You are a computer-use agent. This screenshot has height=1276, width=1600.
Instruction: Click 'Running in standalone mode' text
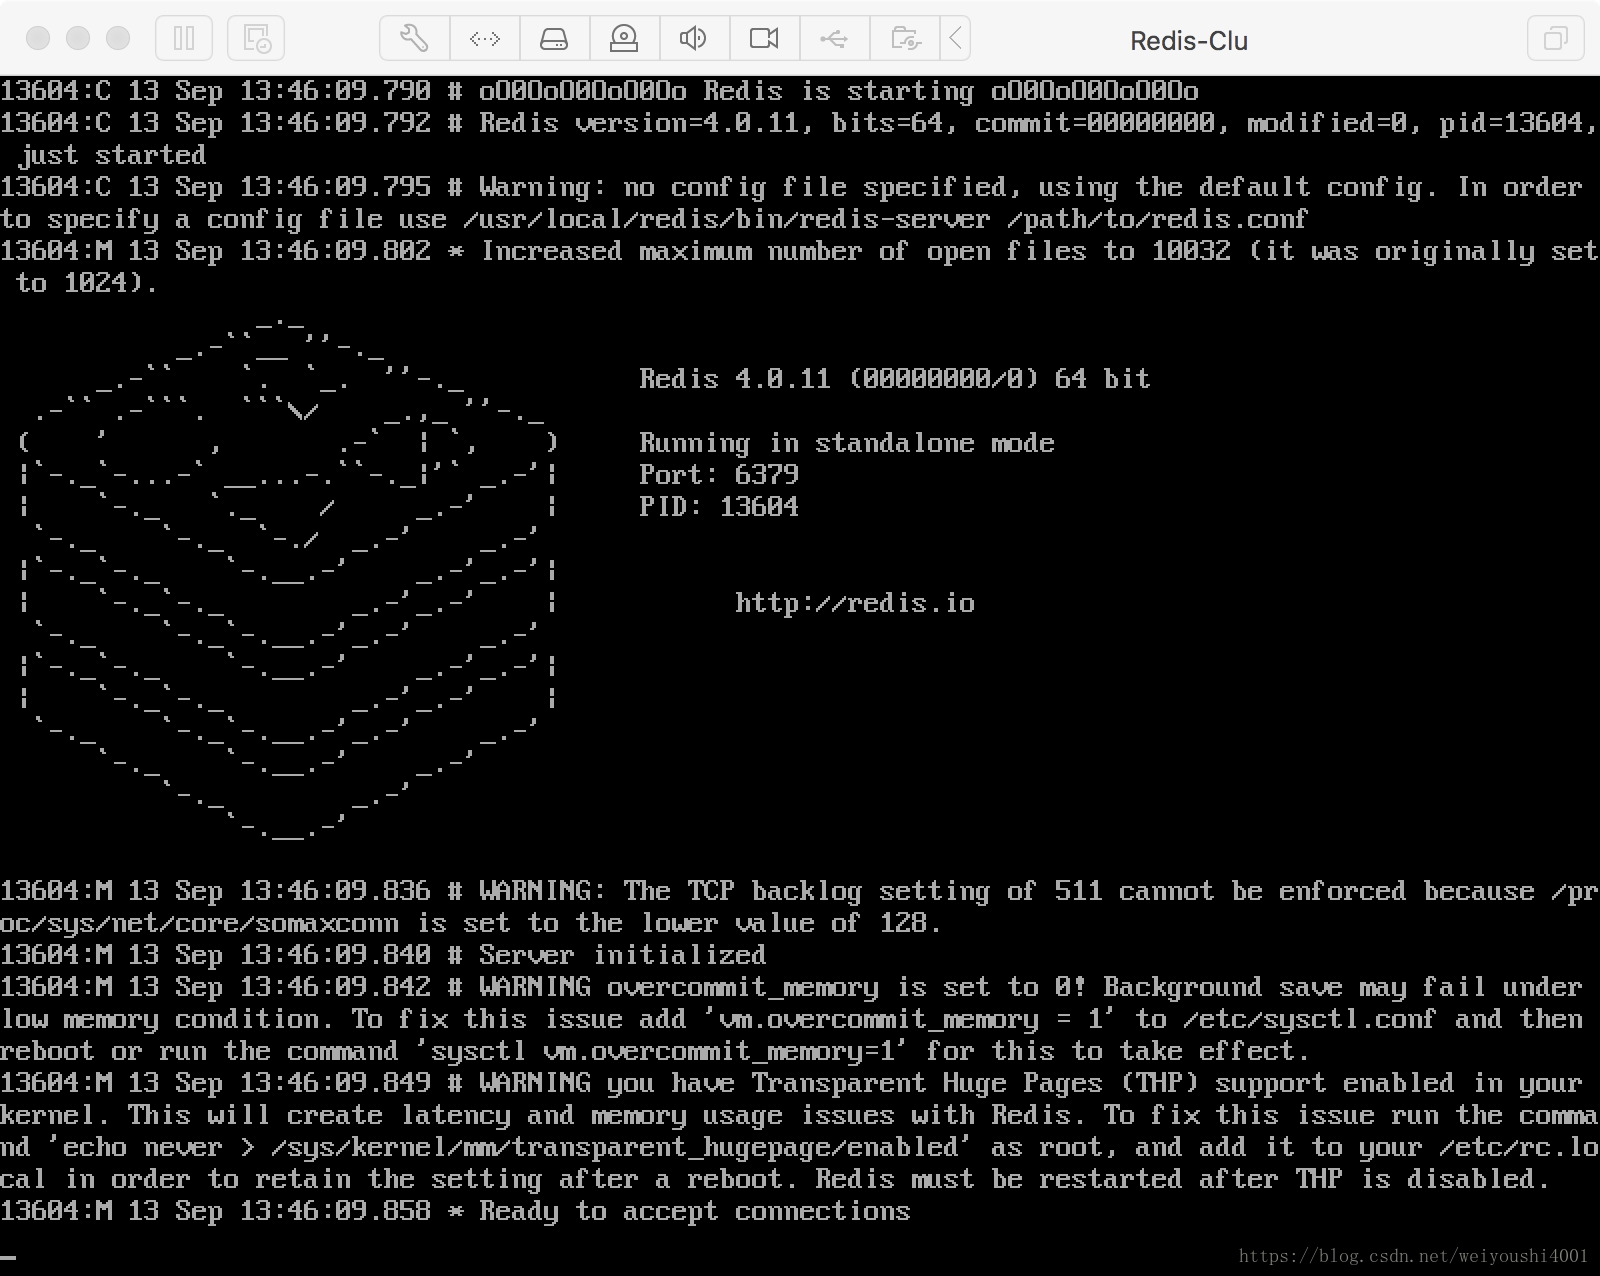click(x=847, y=442)
